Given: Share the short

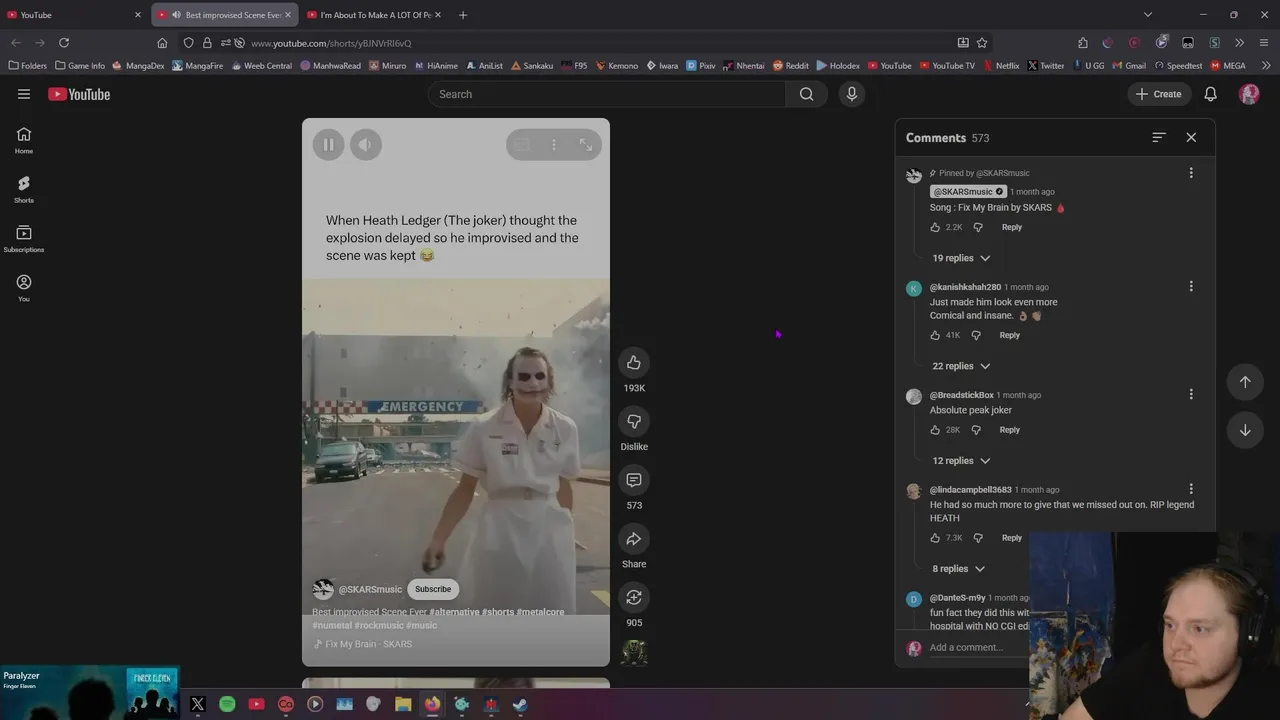Looking at the screenshot, I should [634, 539].
